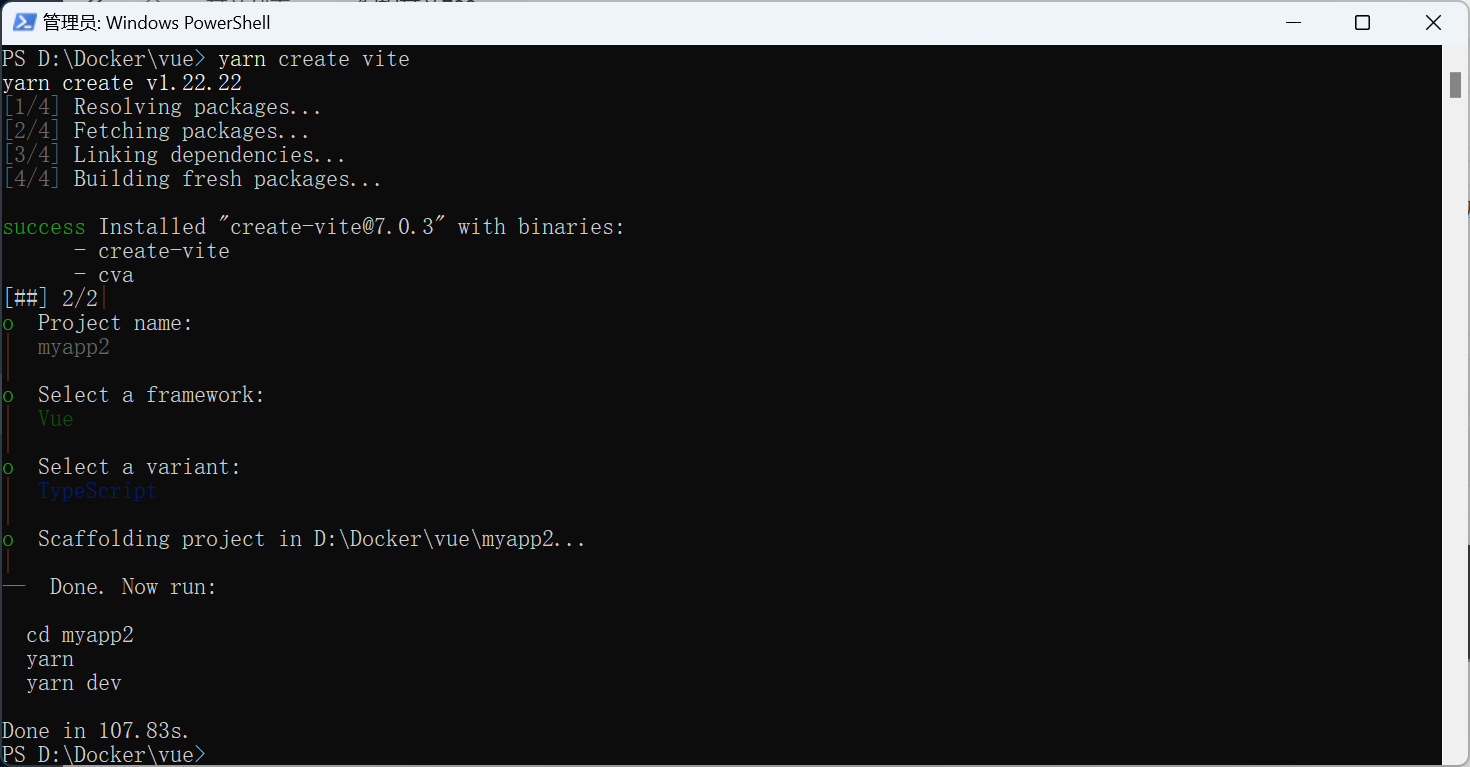Click the last 'PS D:\Docker\vue>' prompt line
This screenshot has width=1470, height=767.
[x=104, y=754]
